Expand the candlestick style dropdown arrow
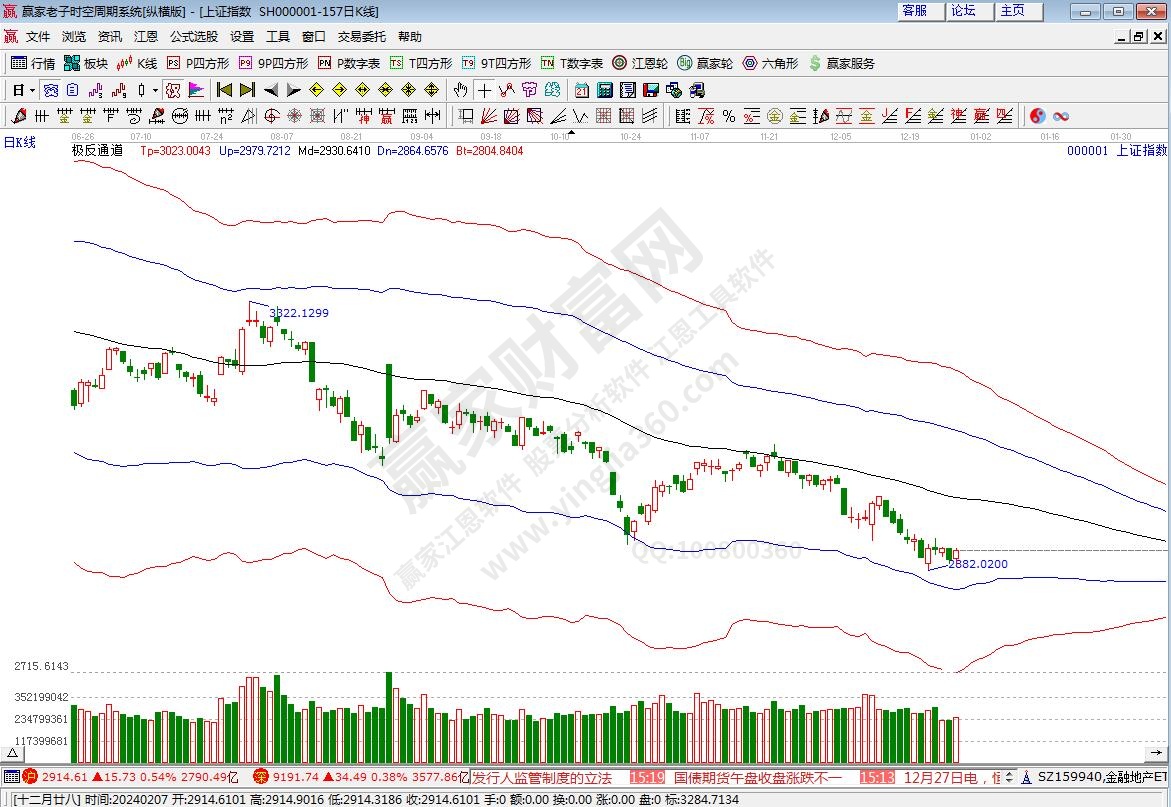 pos(156,90)
